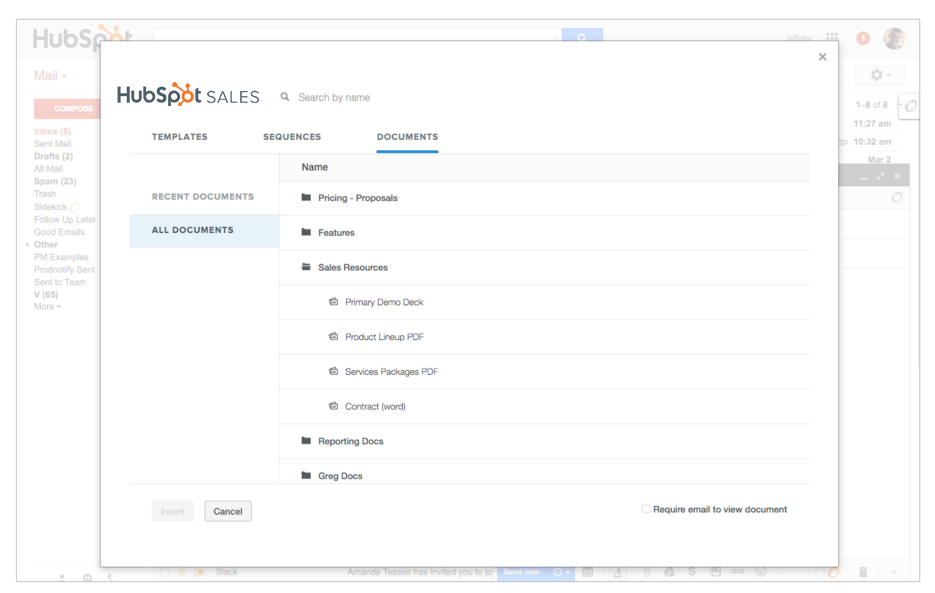935x593 pixels.
Task: Open the PM Examples label
Action: (61, 257)
